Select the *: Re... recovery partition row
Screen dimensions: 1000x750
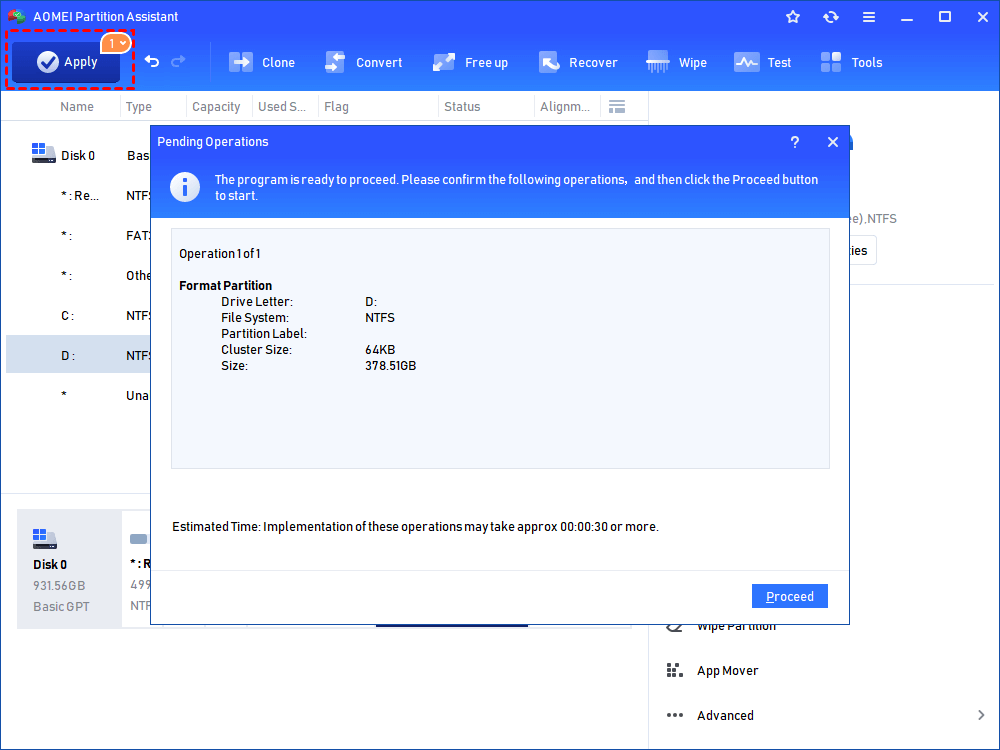(78, 195)
